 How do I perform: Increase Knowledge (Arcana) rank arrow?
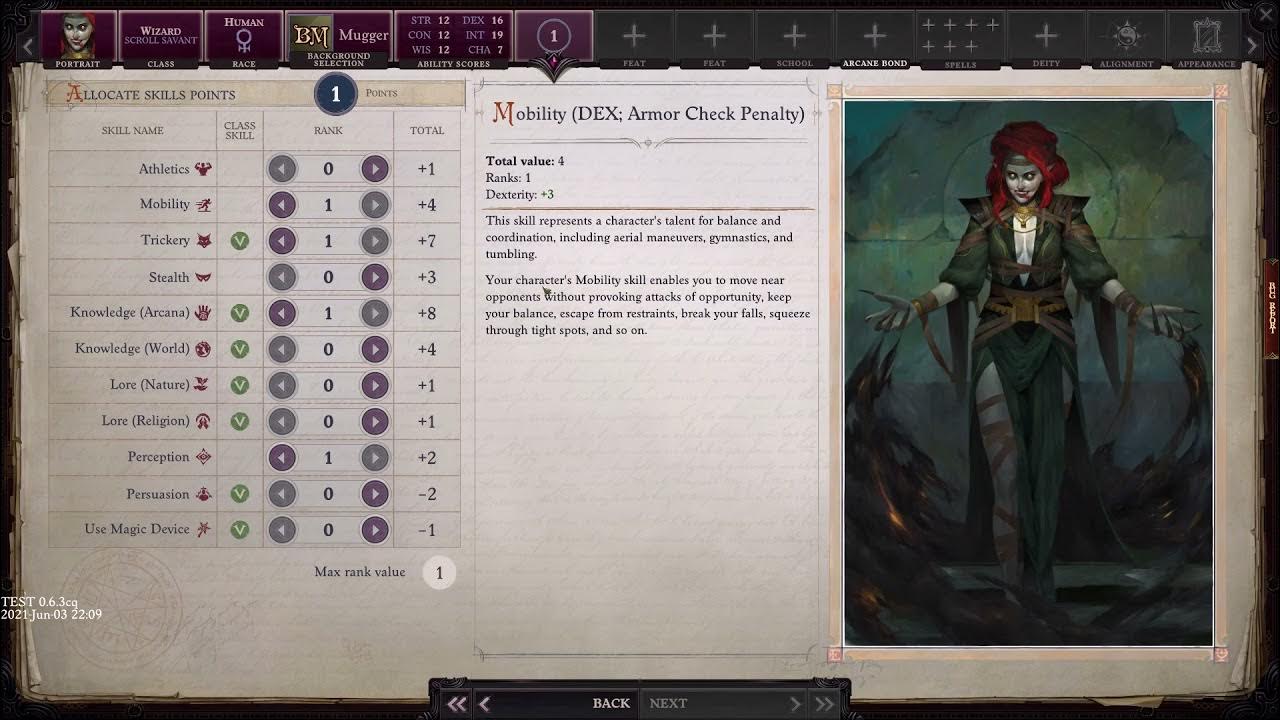374,313
